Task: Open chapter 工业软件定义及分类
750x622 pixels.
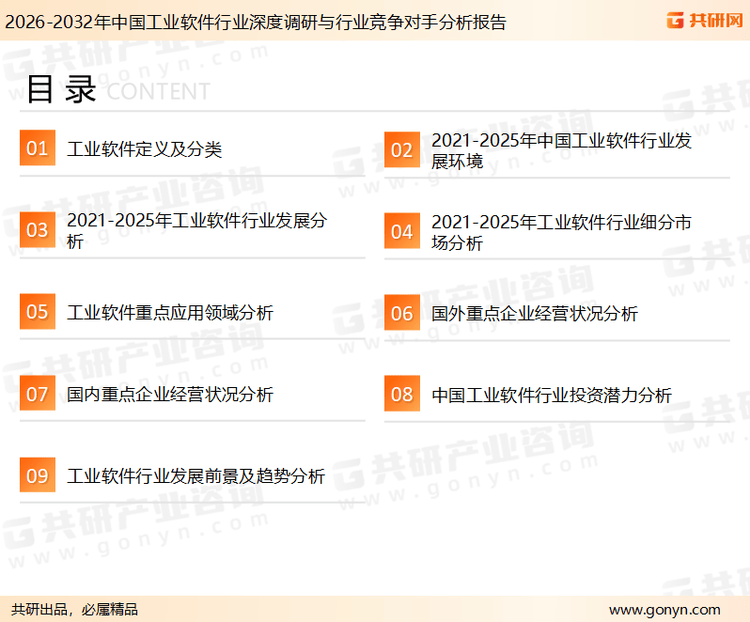Action: coord(144,150)
